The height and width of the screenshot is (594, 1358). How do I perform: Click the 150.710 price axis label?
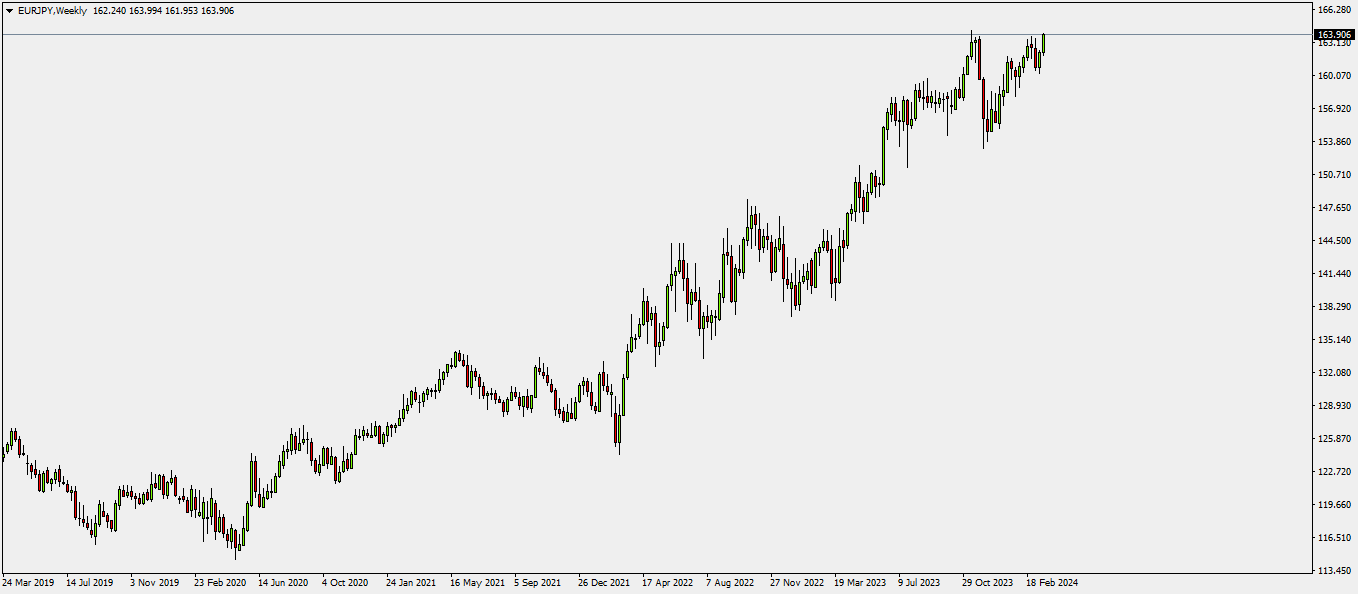tap(1335, 175)
